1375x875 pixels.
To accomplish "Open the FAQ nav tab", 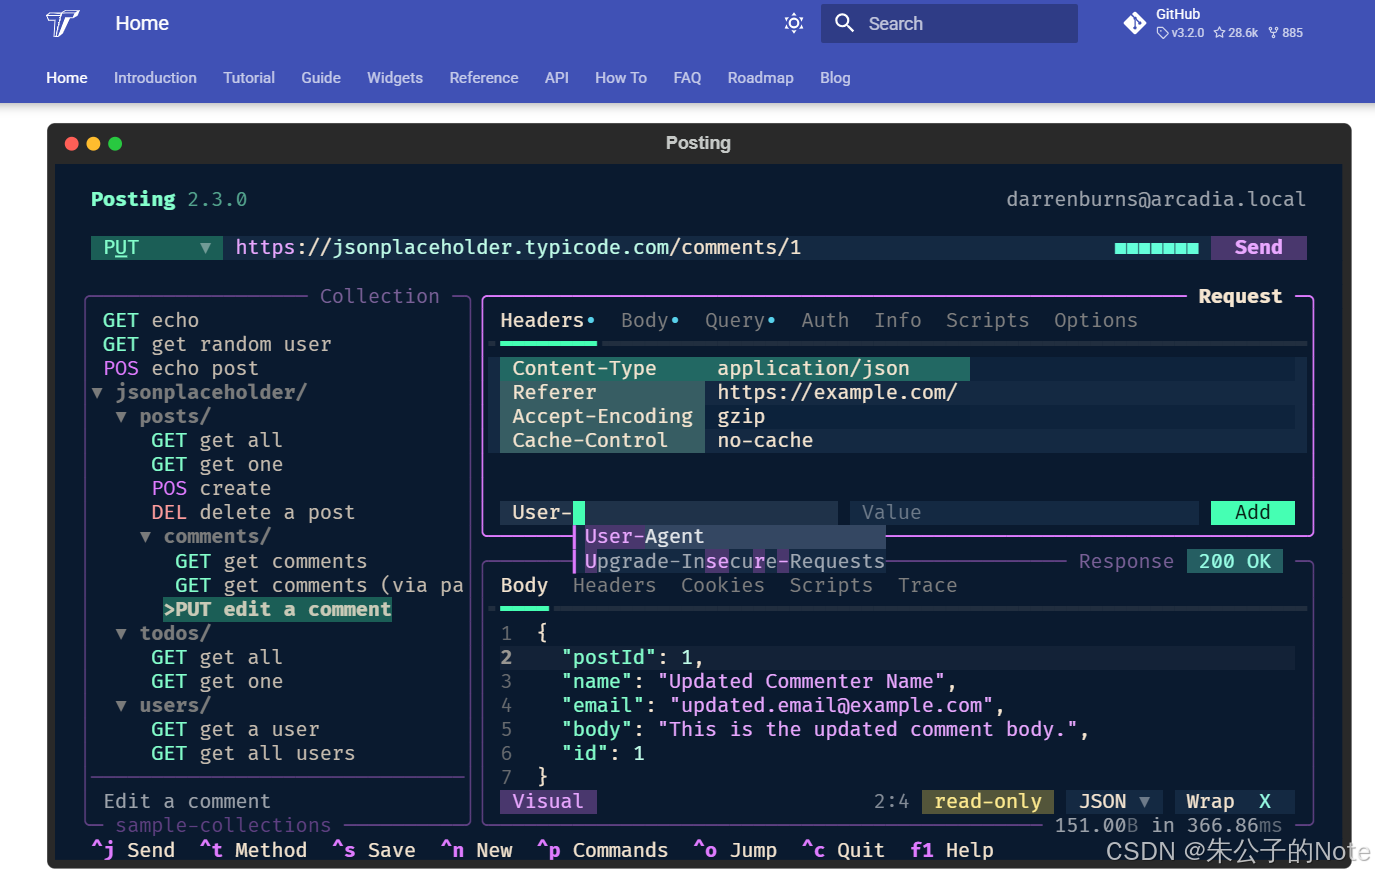I will (687, 78).
